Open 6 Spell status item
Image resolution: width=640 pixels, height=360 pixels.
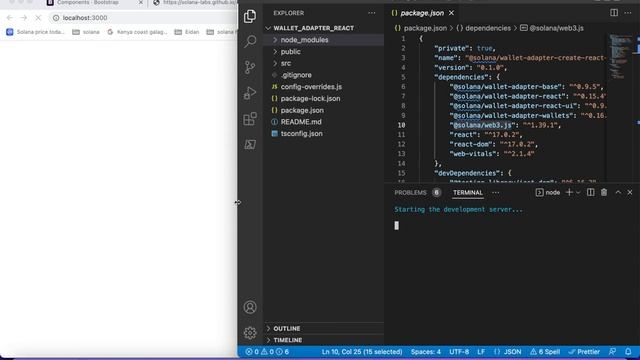tap(545, 352)
